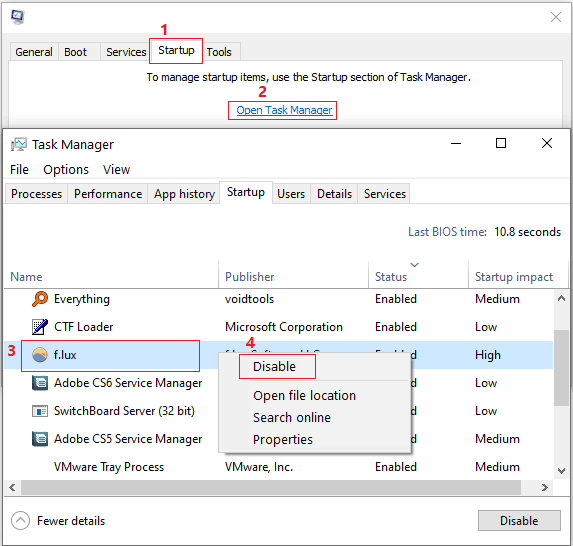Click the SwitchBoard Server row icon
Image resolution: width=573 pixels, height=546 pixels.
(40, 411)
